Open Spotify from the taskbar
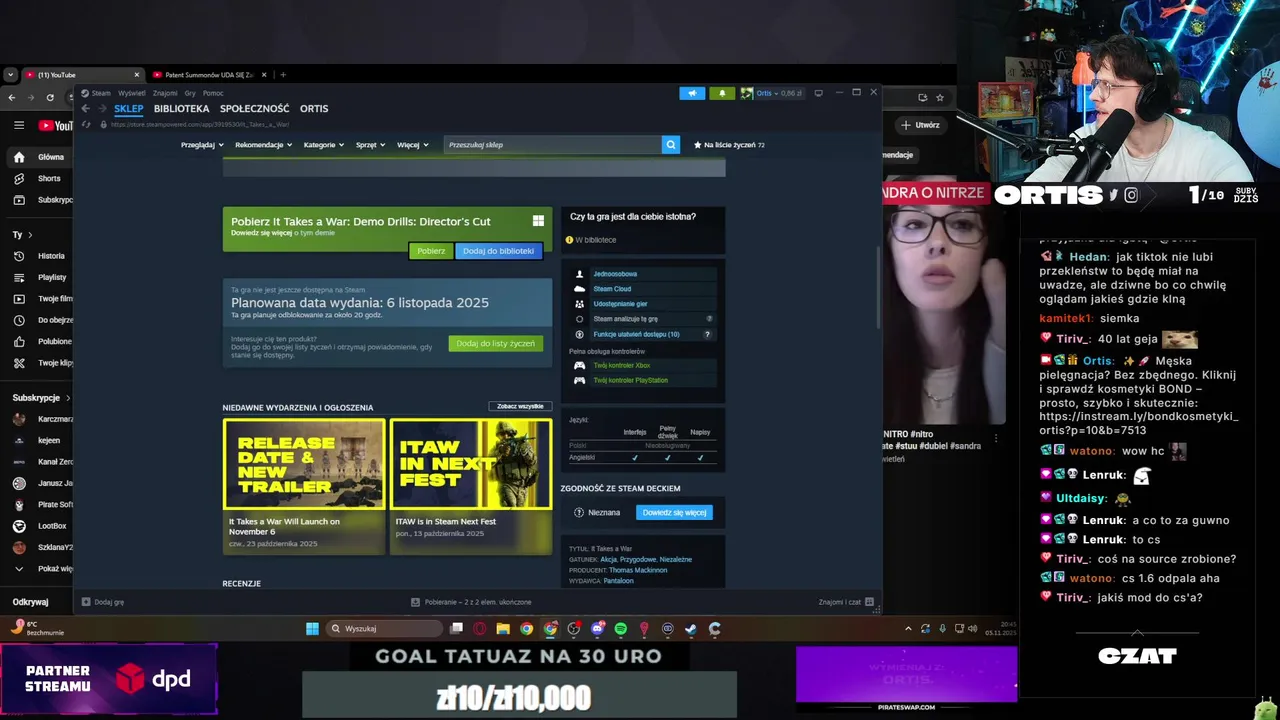This screenshot has width=1280, height=720. pos(621,629)
